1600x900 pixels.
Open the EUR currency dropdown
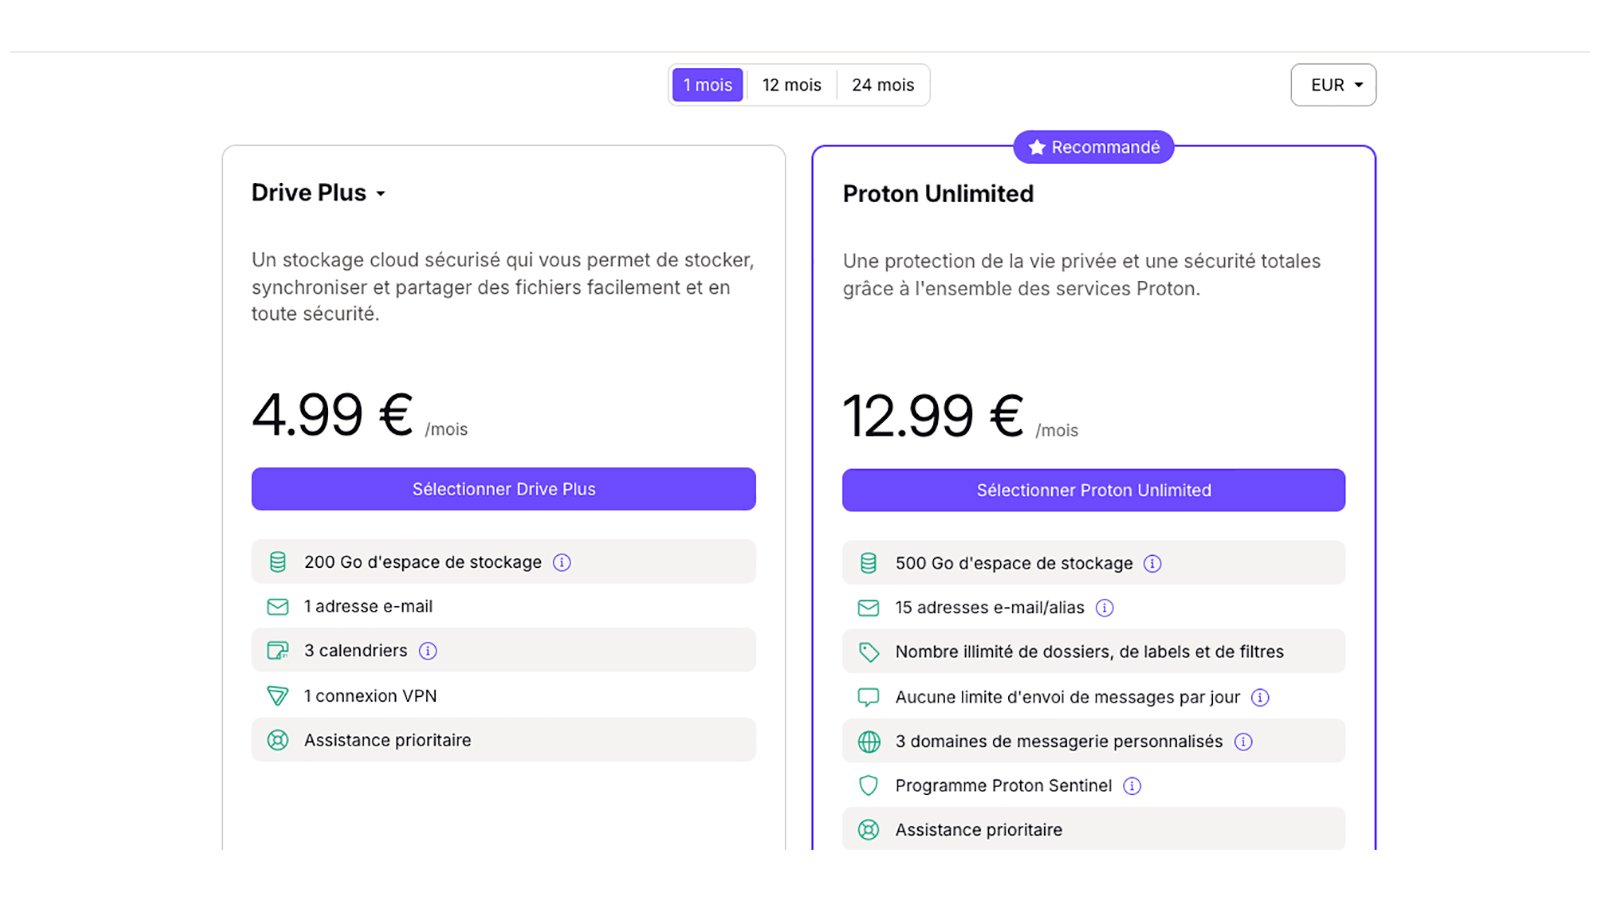click(x=1334, y=85)
